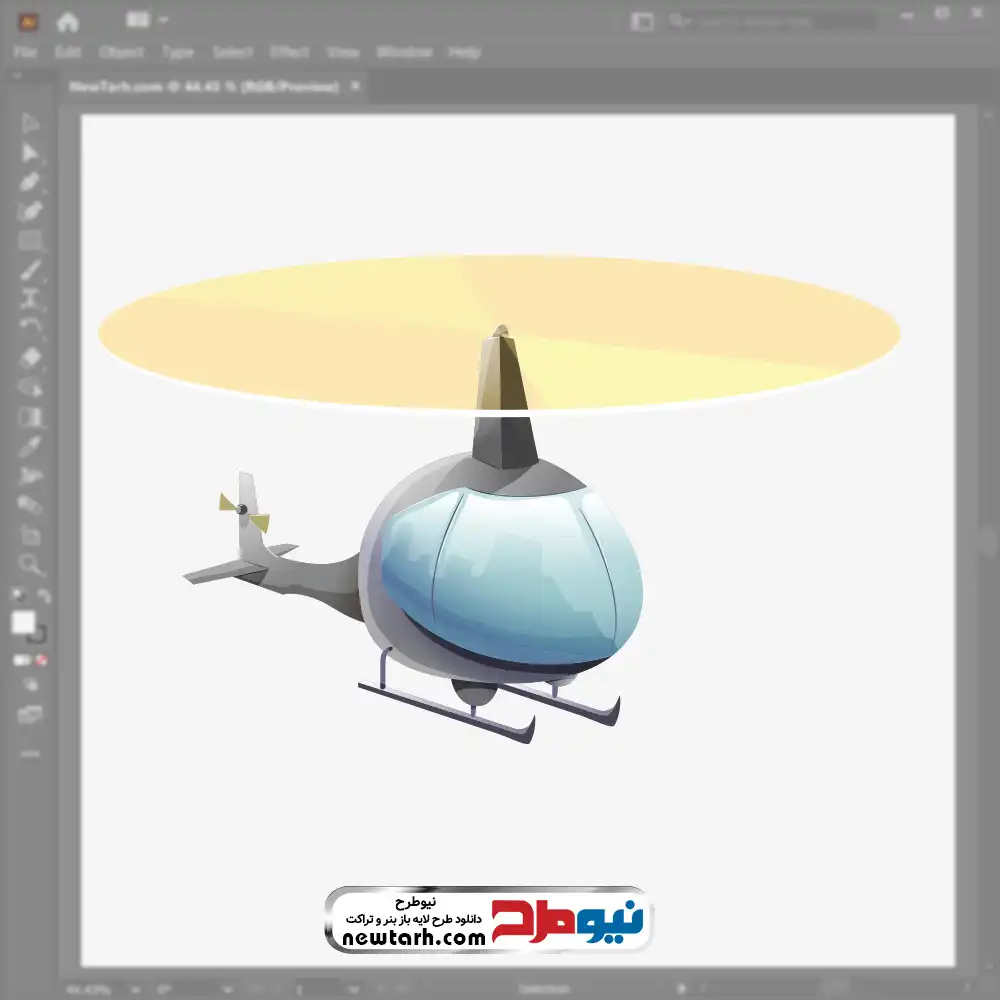
Task: Open the artboard navigation dropdown
Action: point(354,990)
